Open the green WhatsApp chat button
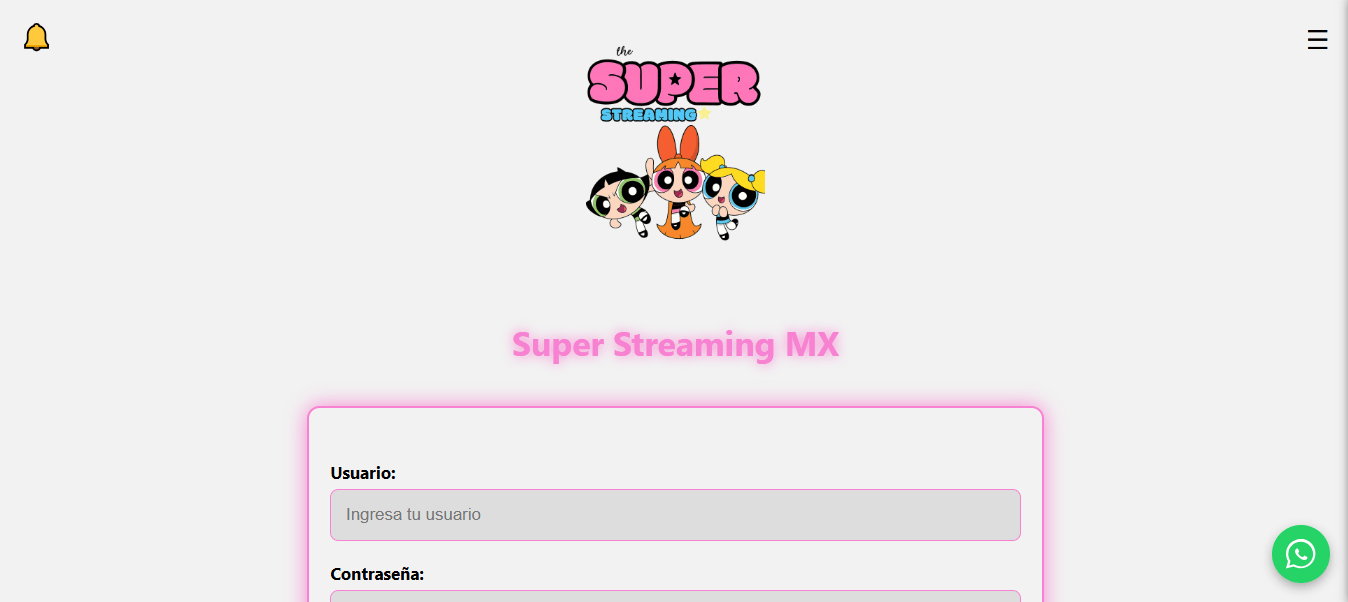Image resolution: width=1348 pixels, height=602 pixels. 1300,553
